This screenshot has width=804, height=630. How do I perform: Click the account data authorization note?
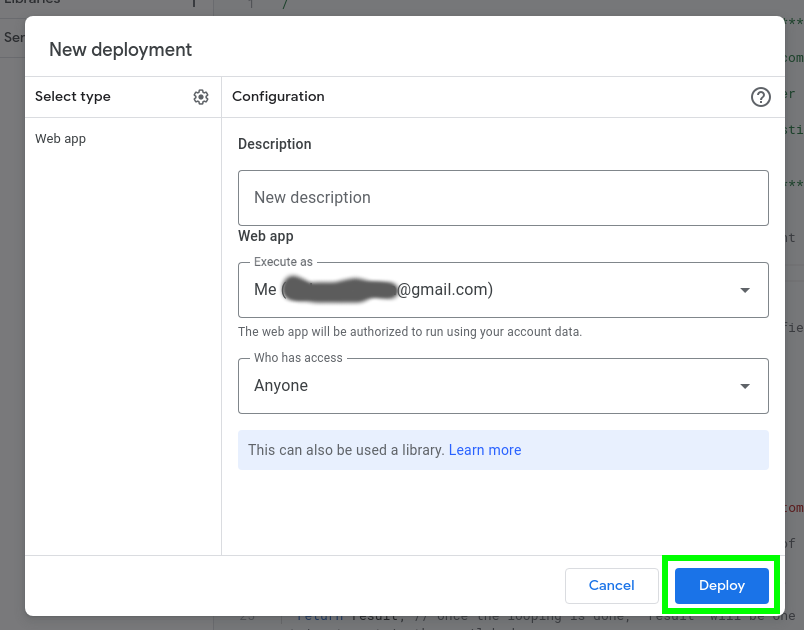[410, 332]
